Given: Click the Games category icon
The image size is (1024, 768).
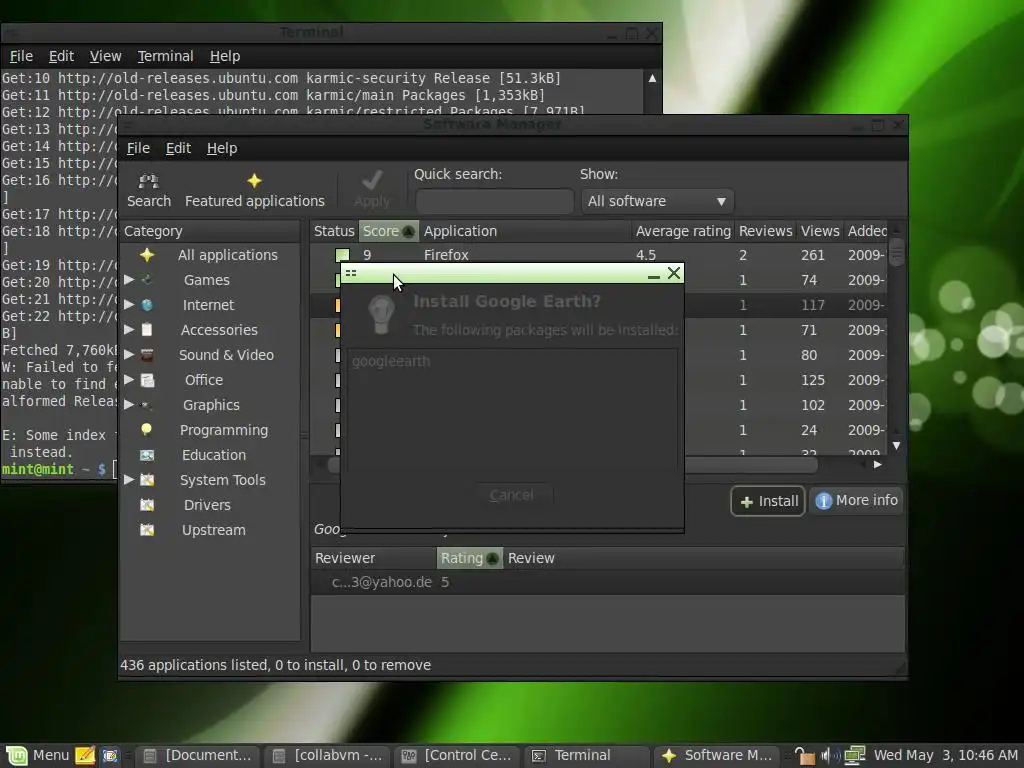Looking at the screenshot, I should coord(147,280).
